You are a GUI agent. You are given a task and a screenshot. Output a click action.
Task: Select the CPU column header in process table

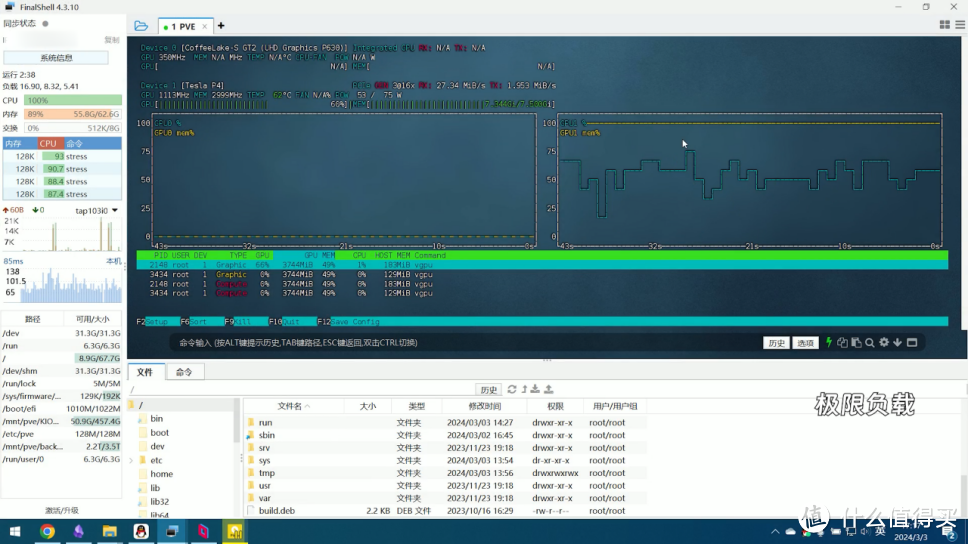click(48, 144)
